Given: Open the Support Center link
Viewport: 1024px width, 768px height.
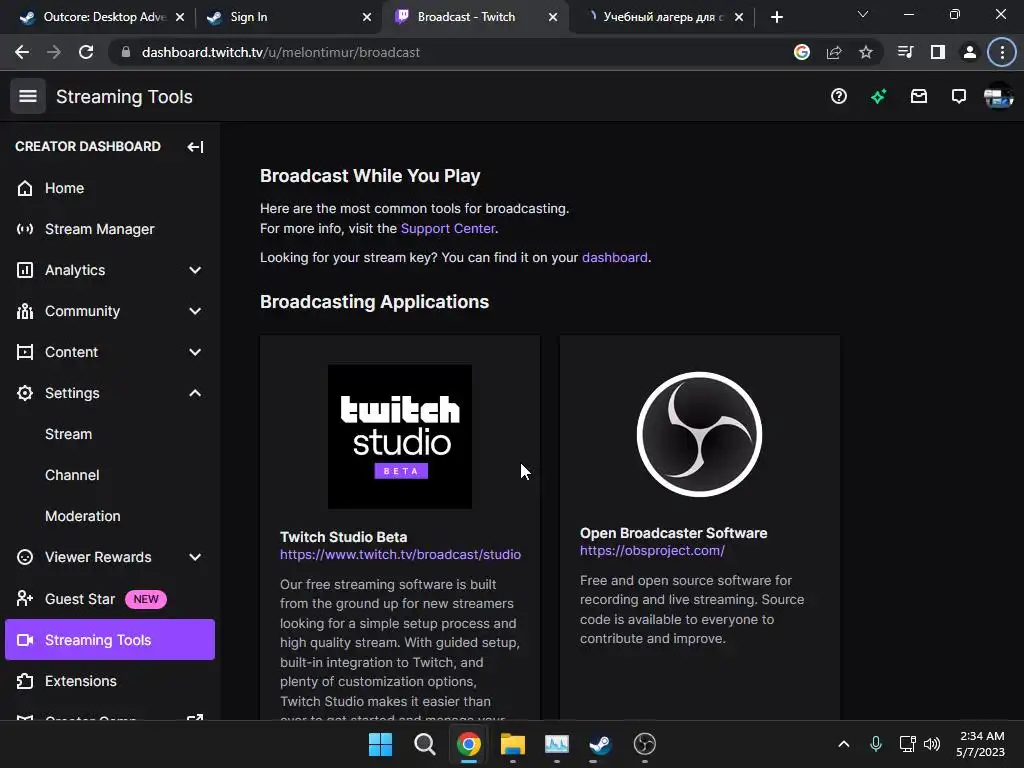Looking at the screenshot, I should (447, 229).
